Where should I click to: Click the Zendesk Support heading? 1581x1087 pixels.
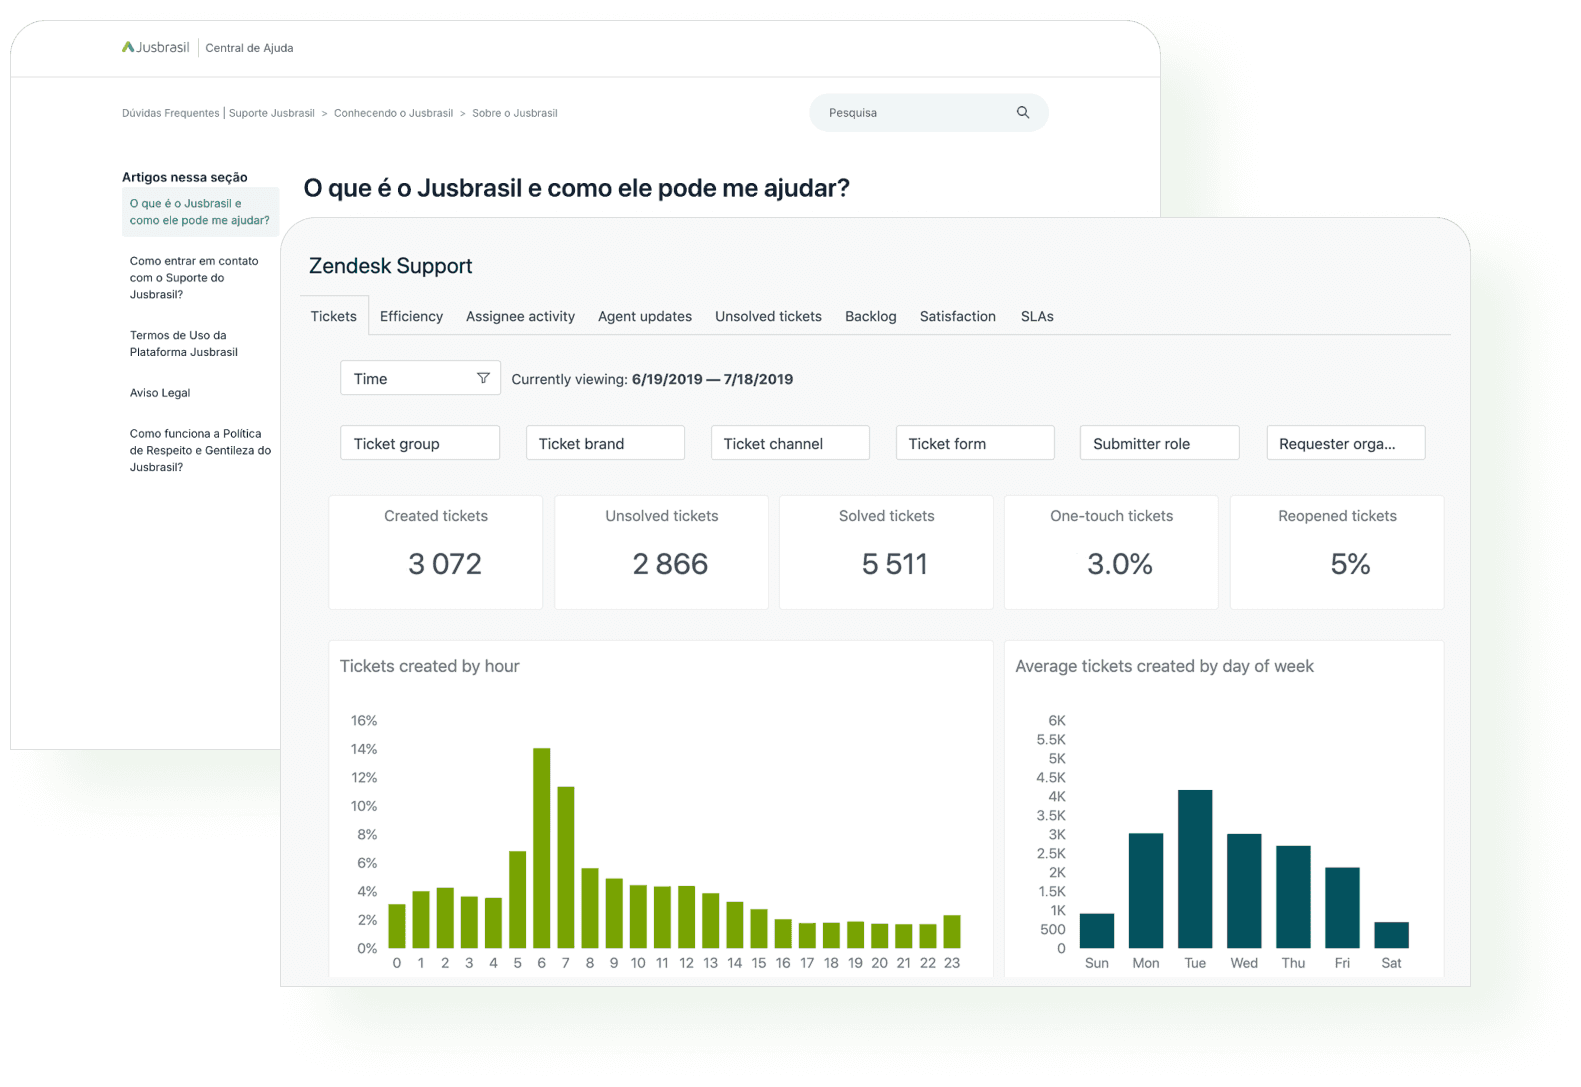[390, 266]
